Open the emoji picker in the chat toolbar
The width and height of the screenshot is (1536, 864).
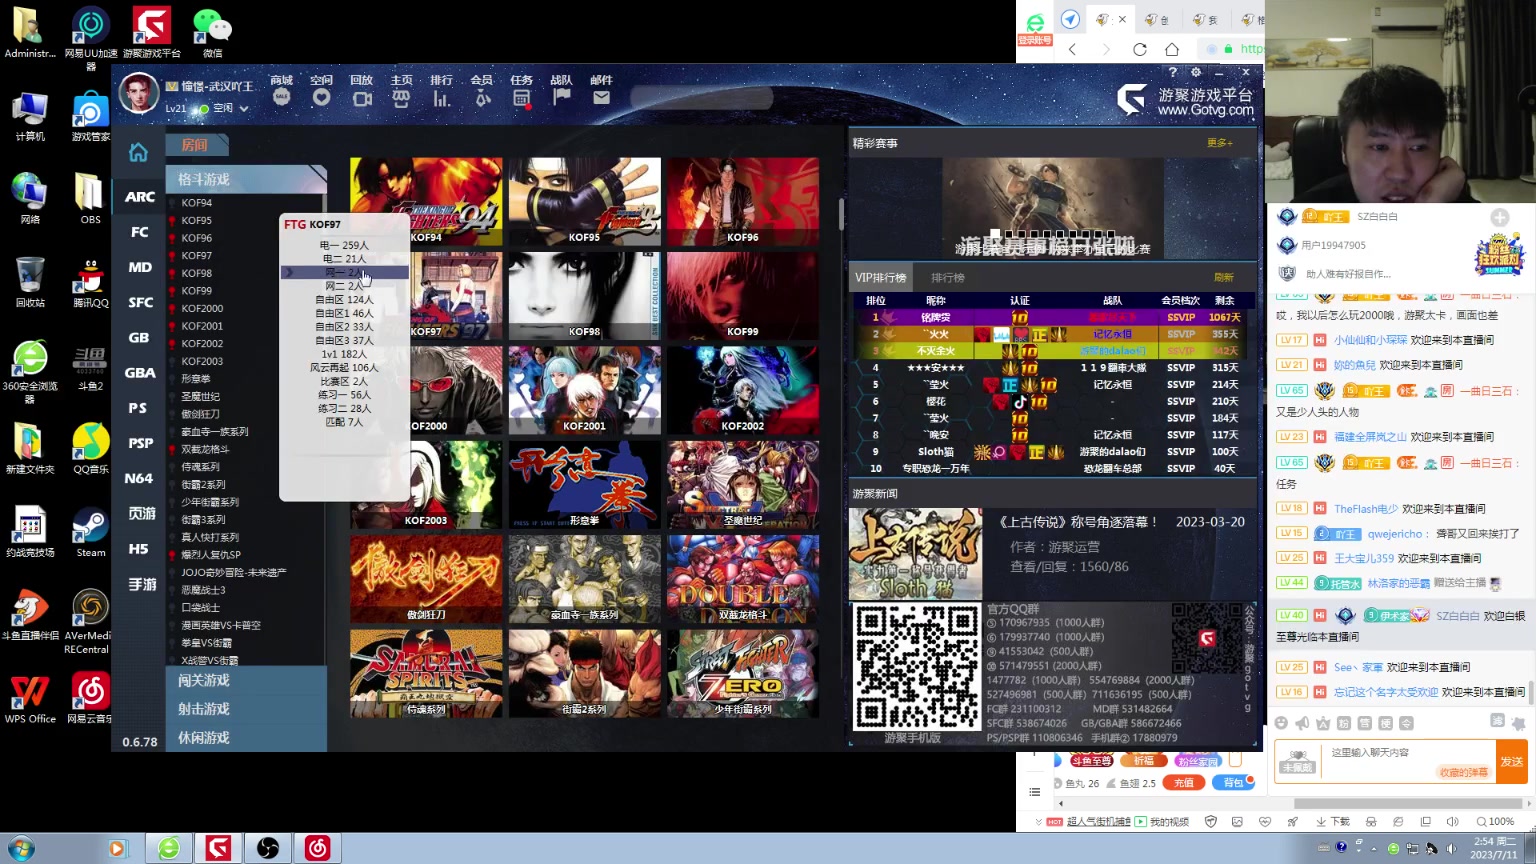[x=1281, y=723]
